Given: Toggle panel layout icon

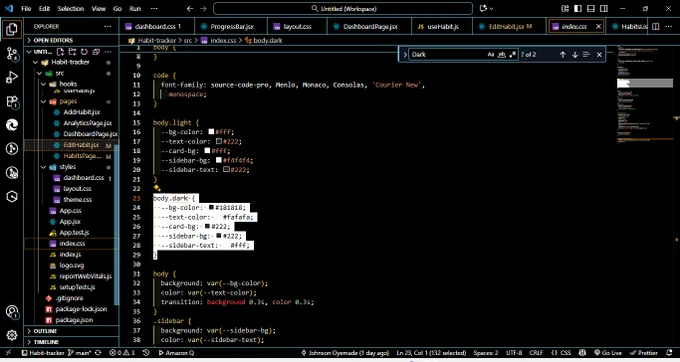Looking at the screenshot, I should (x=591, y=8).
